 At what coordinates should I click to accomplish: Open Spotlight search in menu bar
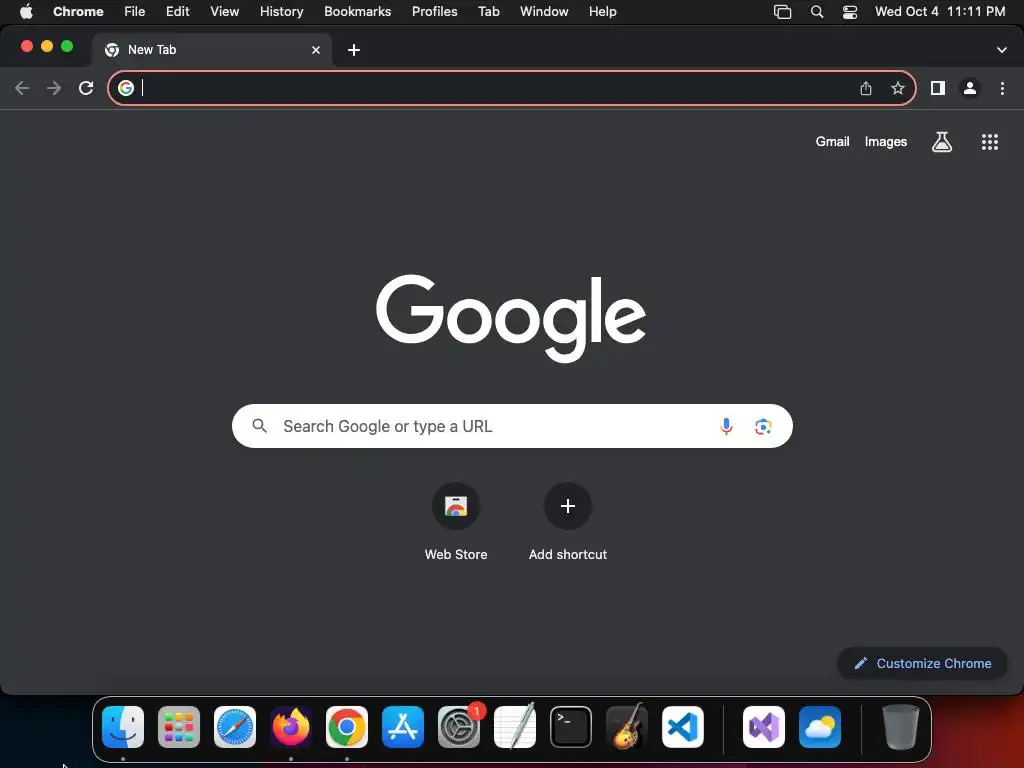click(817, 12)
